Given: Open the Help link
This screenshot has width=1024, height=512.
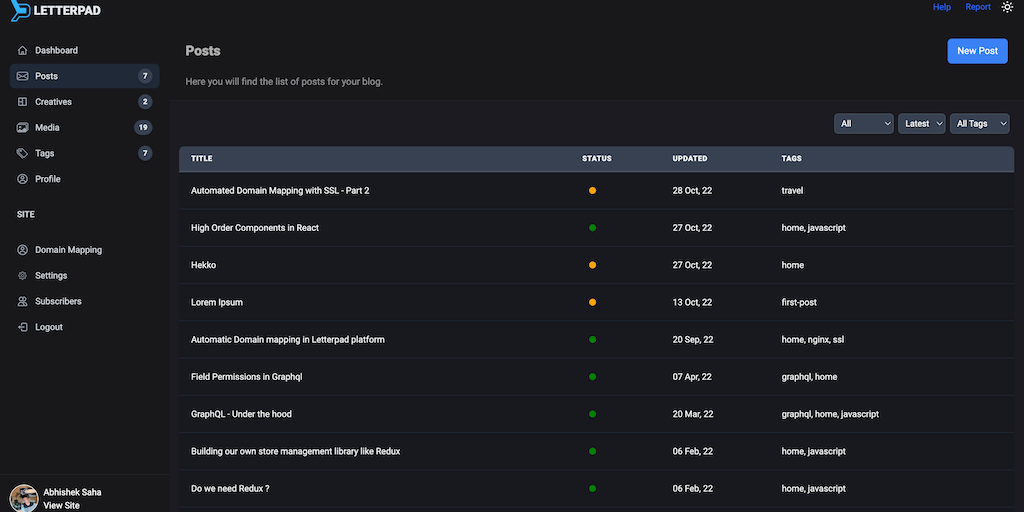Looking at the screenshot, I should (941, 7).
